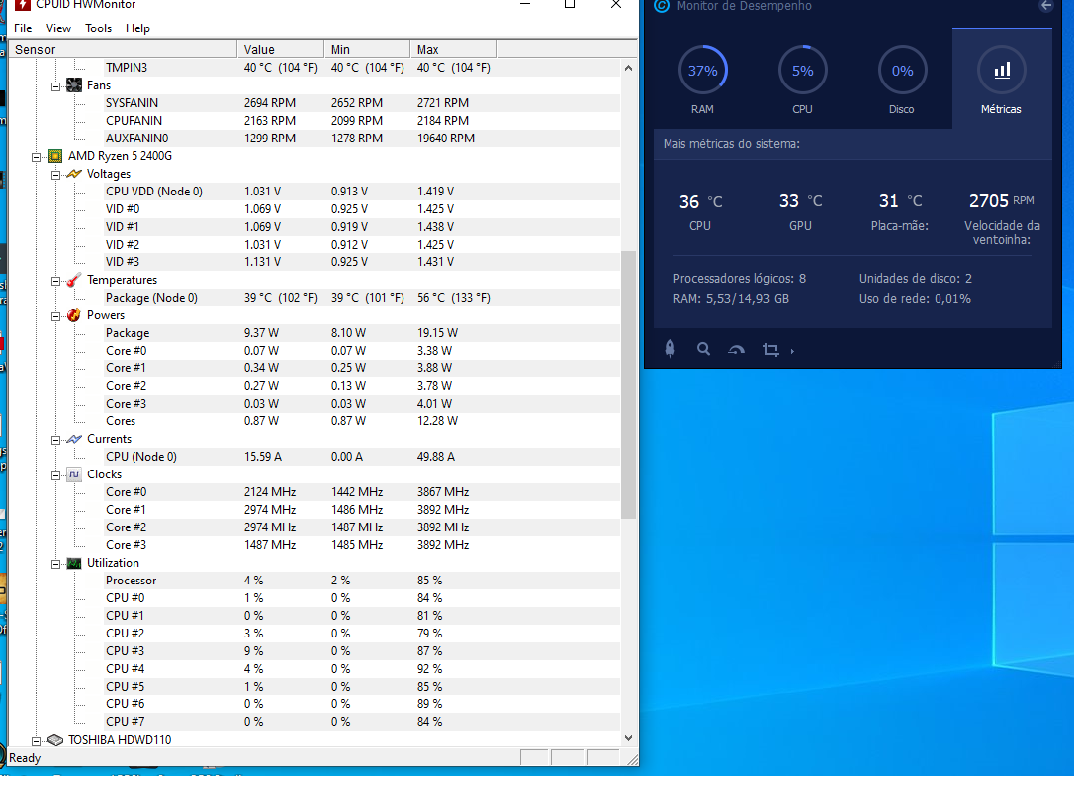Click the scroll down arrow in HWMonitor
The width and height of the screenshot is (1078, 790).
628,738
